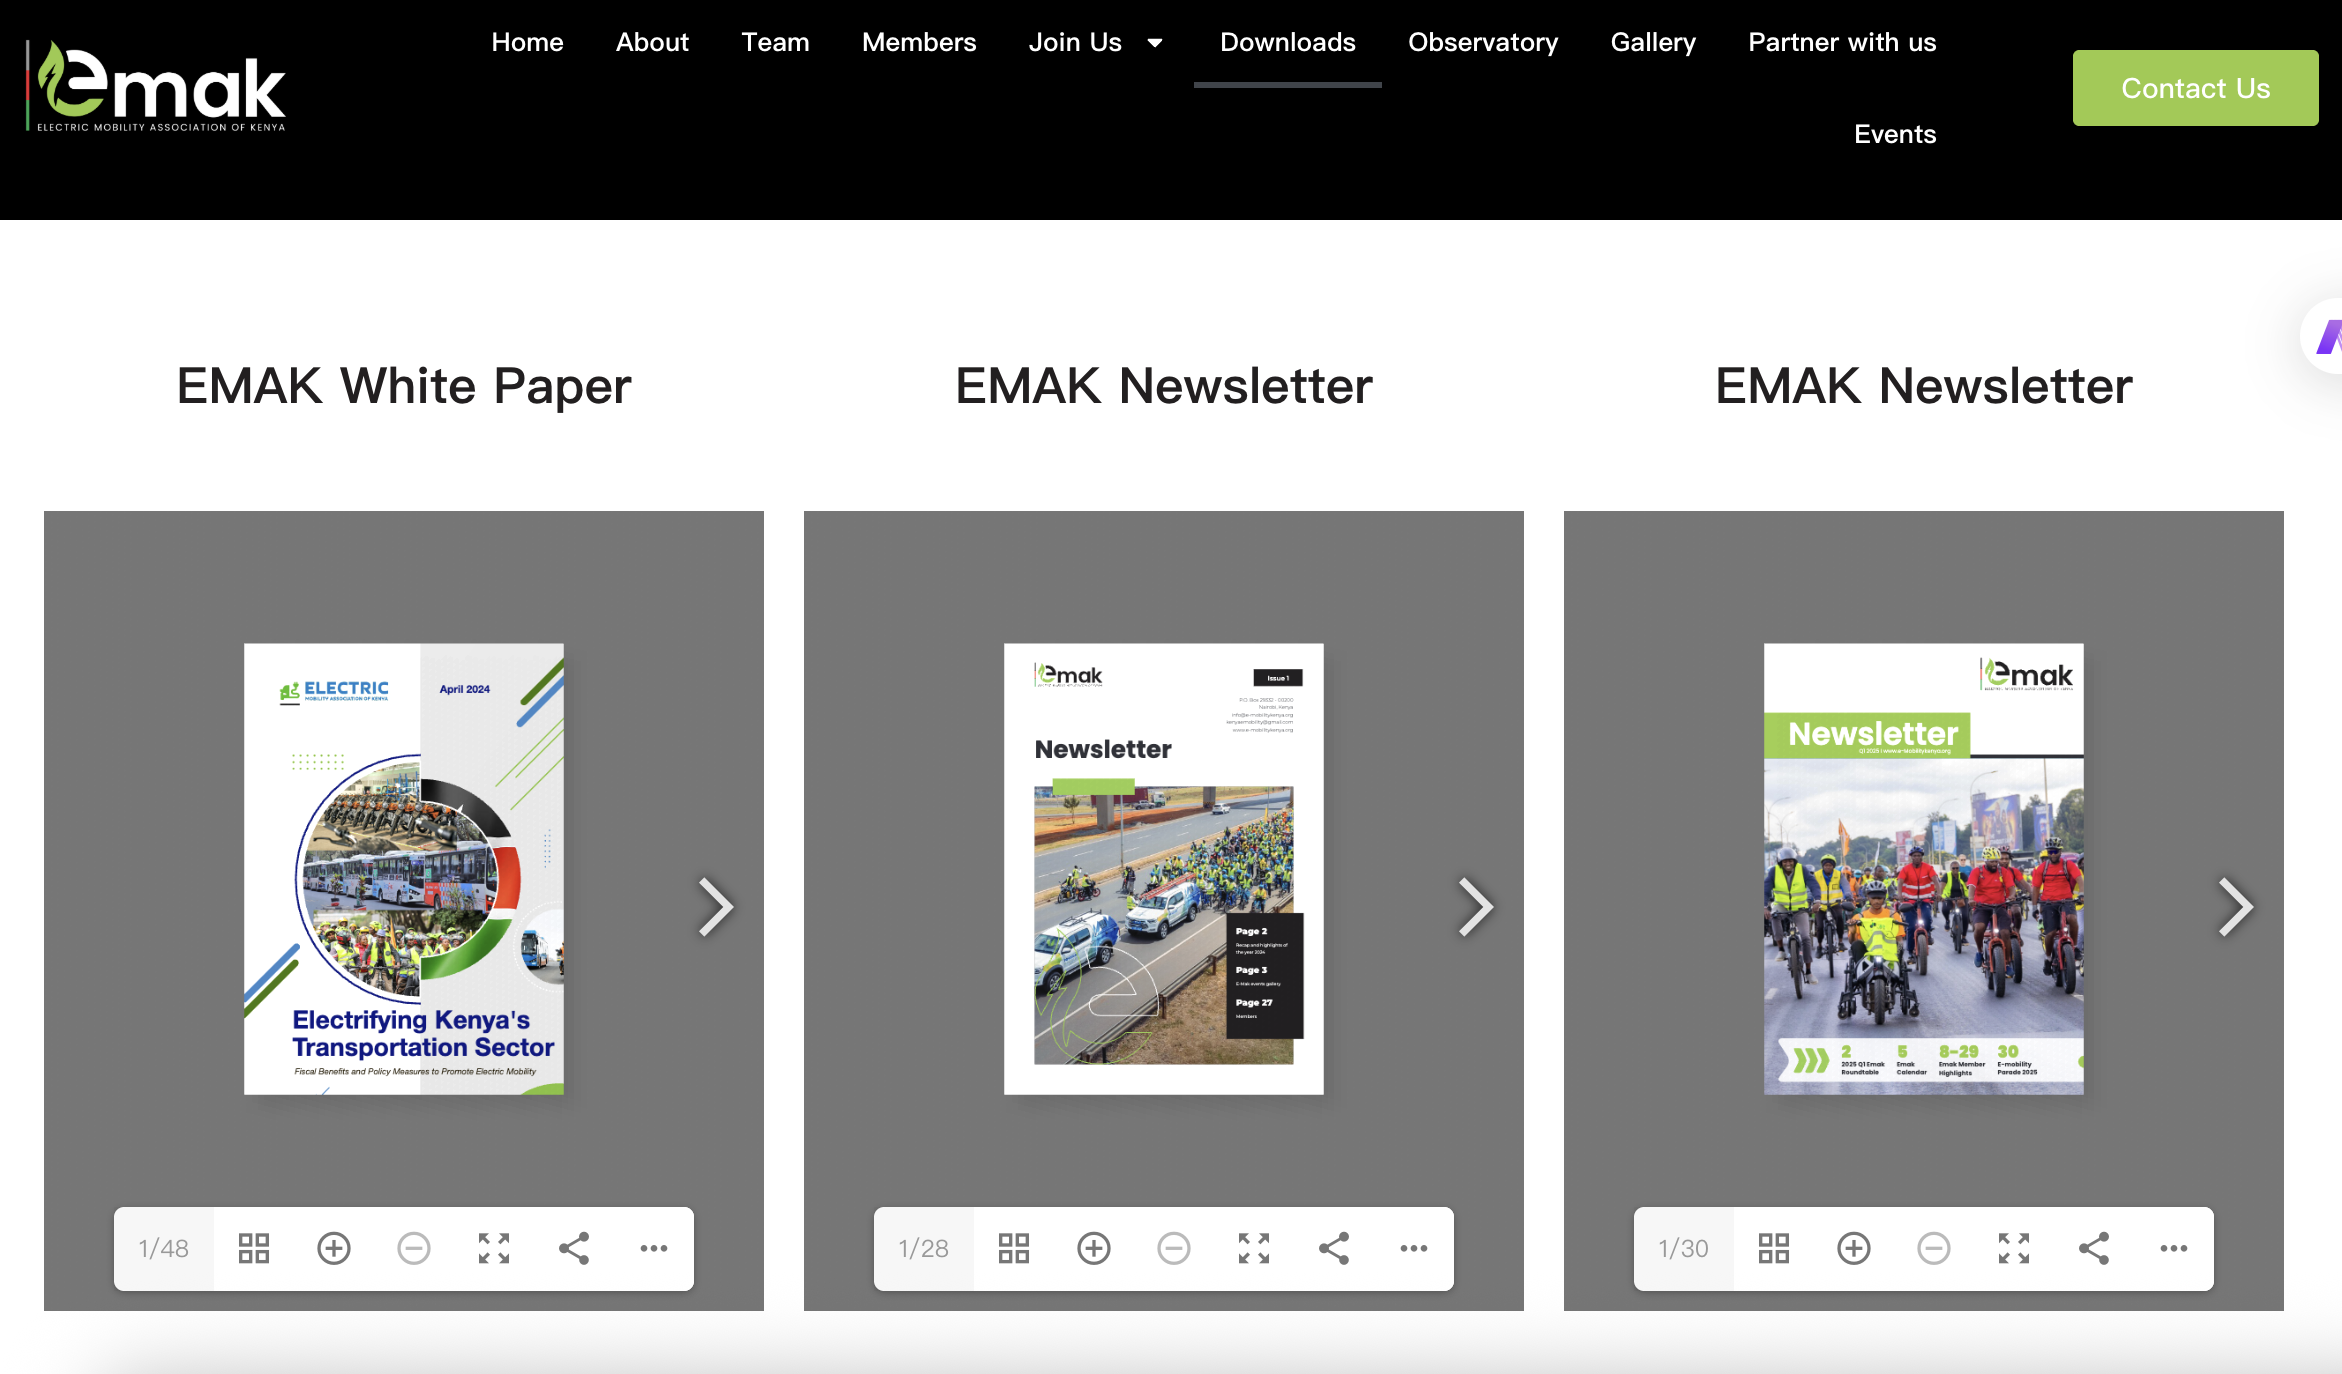Screen dimensions: 2342x1374
Task: Open fullscreen for the White Paper viewer
Action: tap(494, 1248)
